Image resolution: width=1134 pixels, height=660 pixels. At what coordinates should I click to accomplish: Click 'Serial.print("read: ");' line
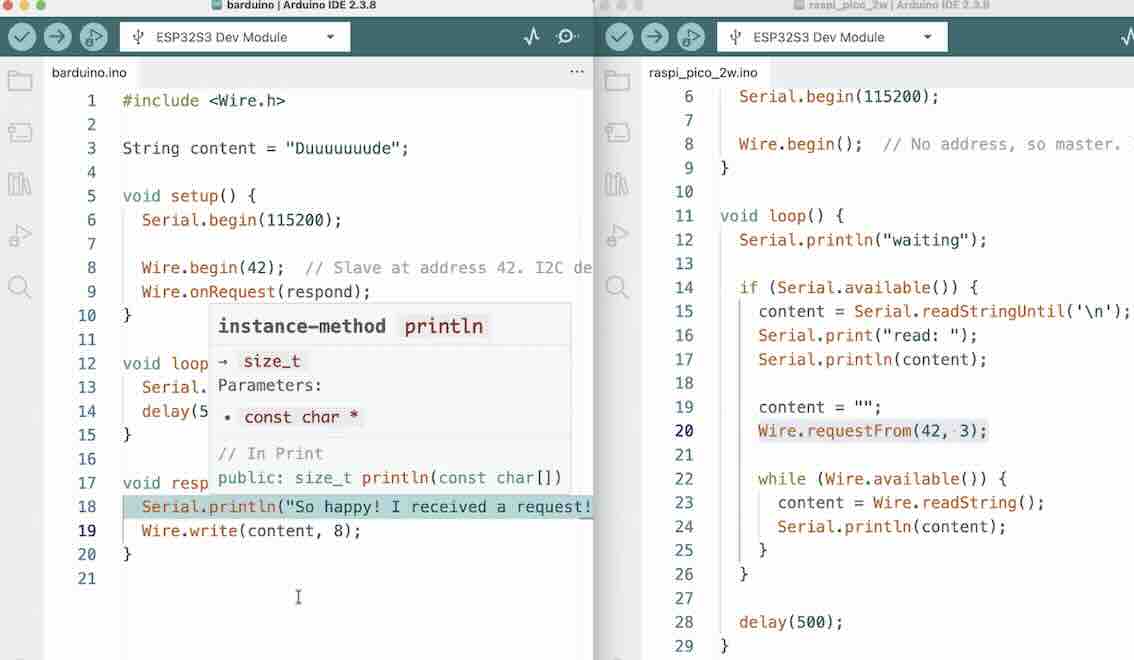point(868,335)
